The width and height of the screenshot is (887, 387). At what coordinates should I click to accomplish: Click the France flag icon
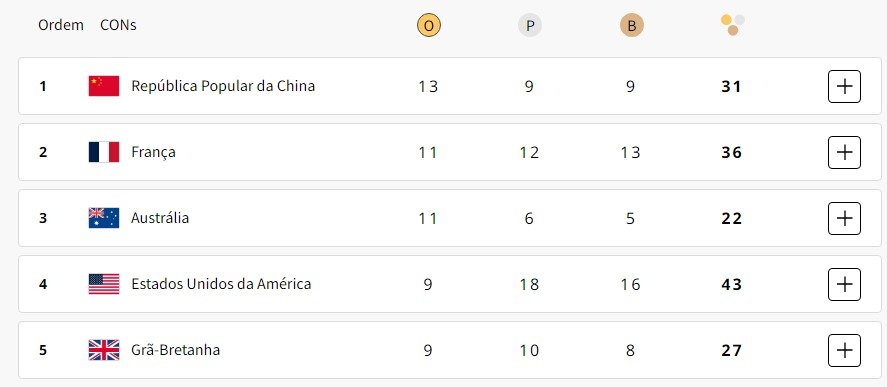104,152
